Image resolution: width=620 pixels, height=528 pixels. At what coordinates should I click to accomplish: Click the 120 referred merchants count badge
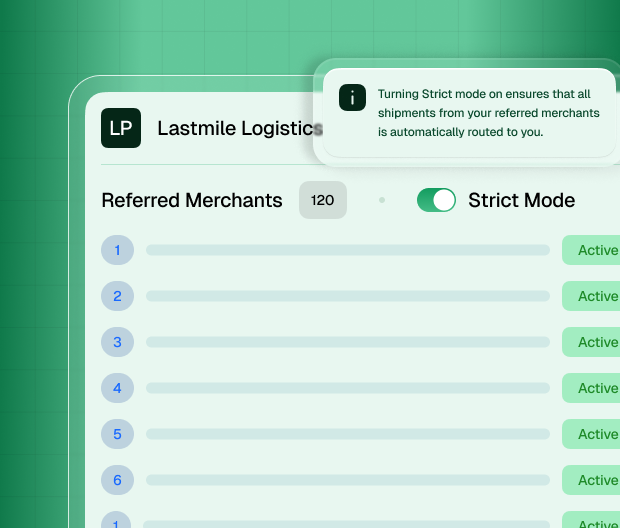pos(322,200)
